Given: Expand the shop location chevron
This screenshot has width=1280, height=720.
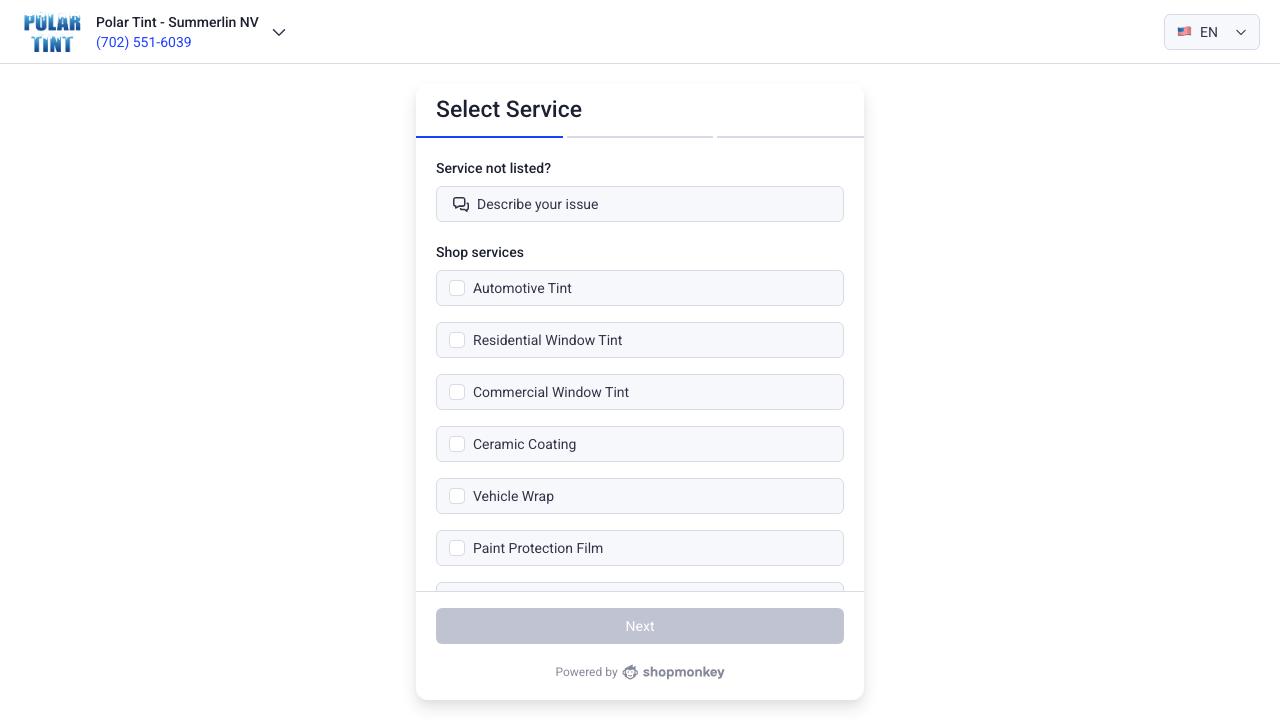Looking at the screenshot, I should pos(279,32).
